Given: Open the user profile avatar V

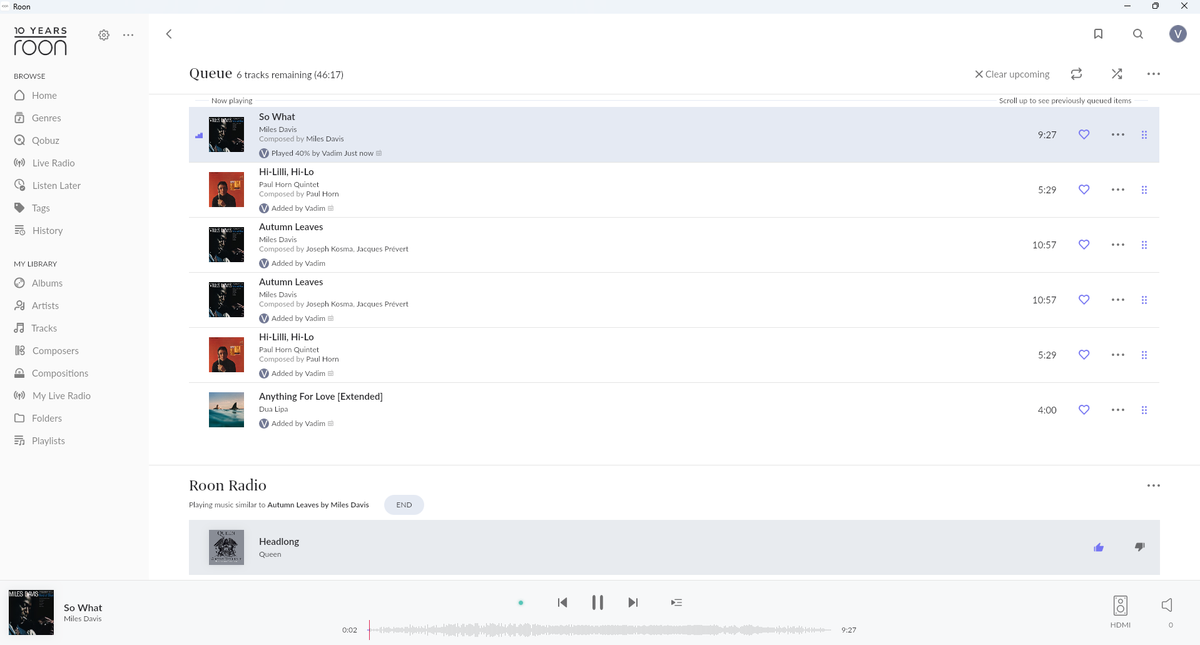Looking at the screenshot, I should pos(1177,34).
